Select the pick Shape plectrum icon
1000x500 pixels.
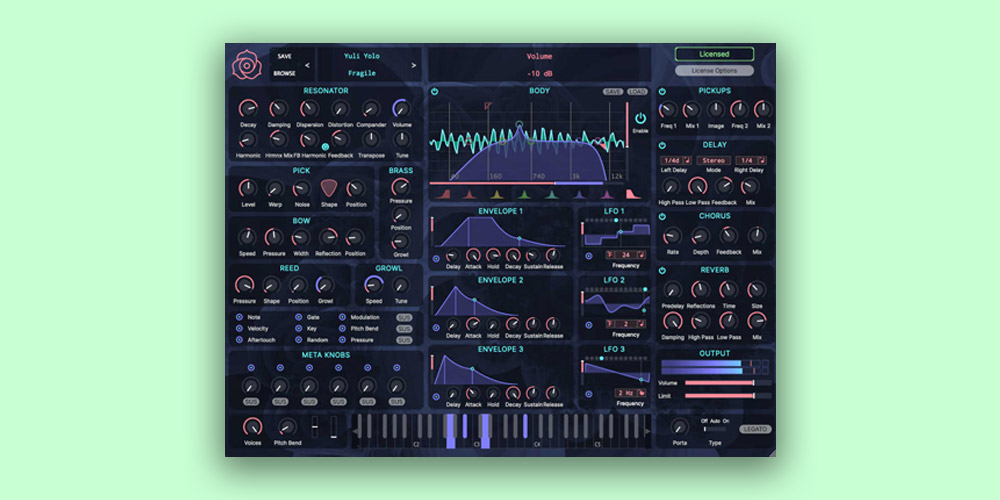coord(329,189)
